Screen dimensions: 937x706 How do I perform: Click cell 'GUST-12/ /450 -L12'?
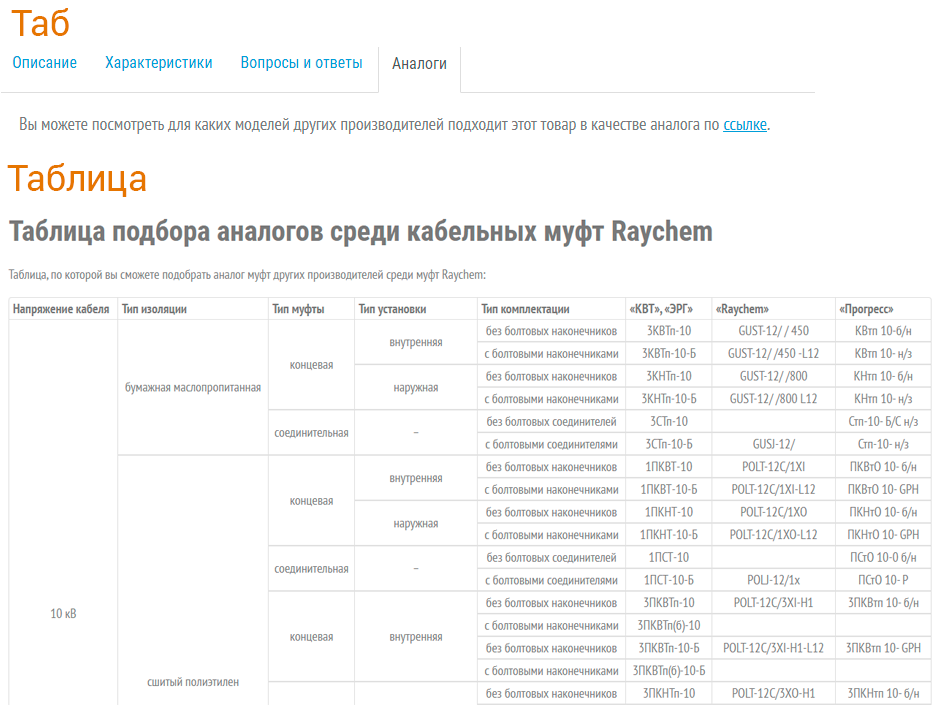773,353
